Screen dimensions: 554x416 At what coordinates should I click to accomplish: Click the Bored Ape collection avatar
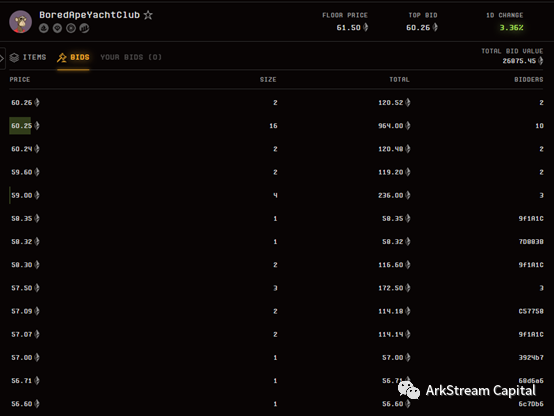pyautogui.click(x=20, y=22)
